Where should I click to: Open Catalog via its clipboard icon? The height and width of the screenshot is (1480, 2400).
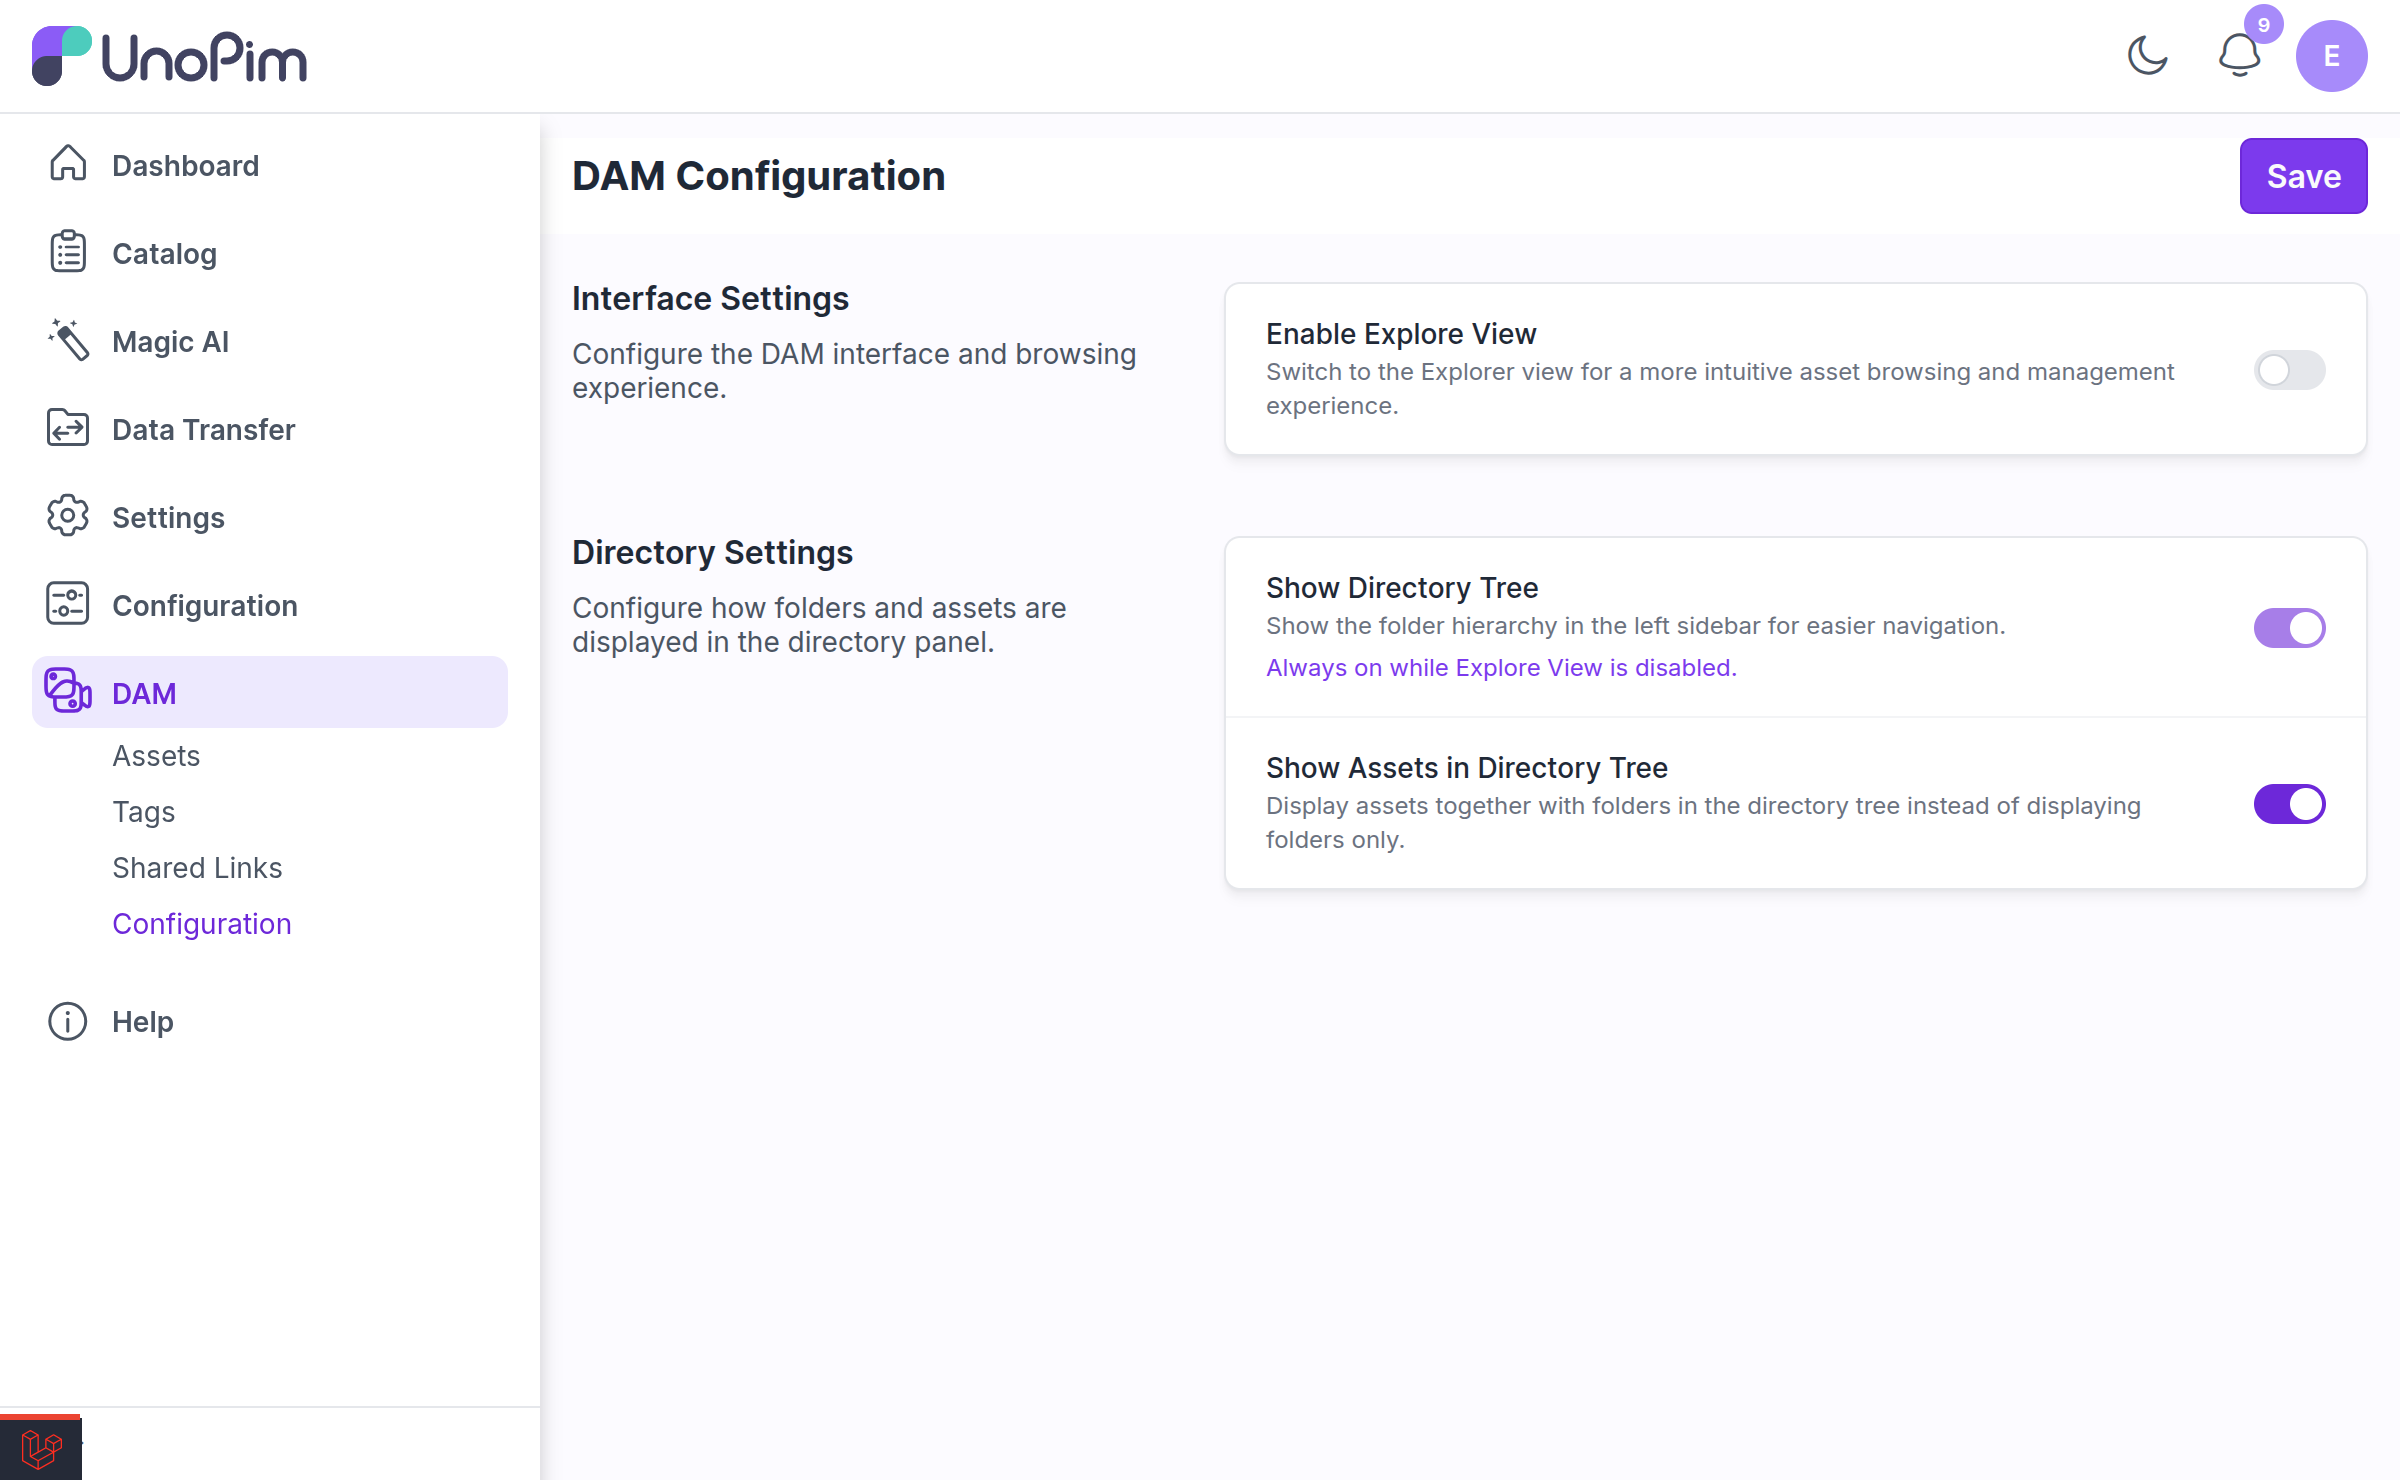pos(68,253)
